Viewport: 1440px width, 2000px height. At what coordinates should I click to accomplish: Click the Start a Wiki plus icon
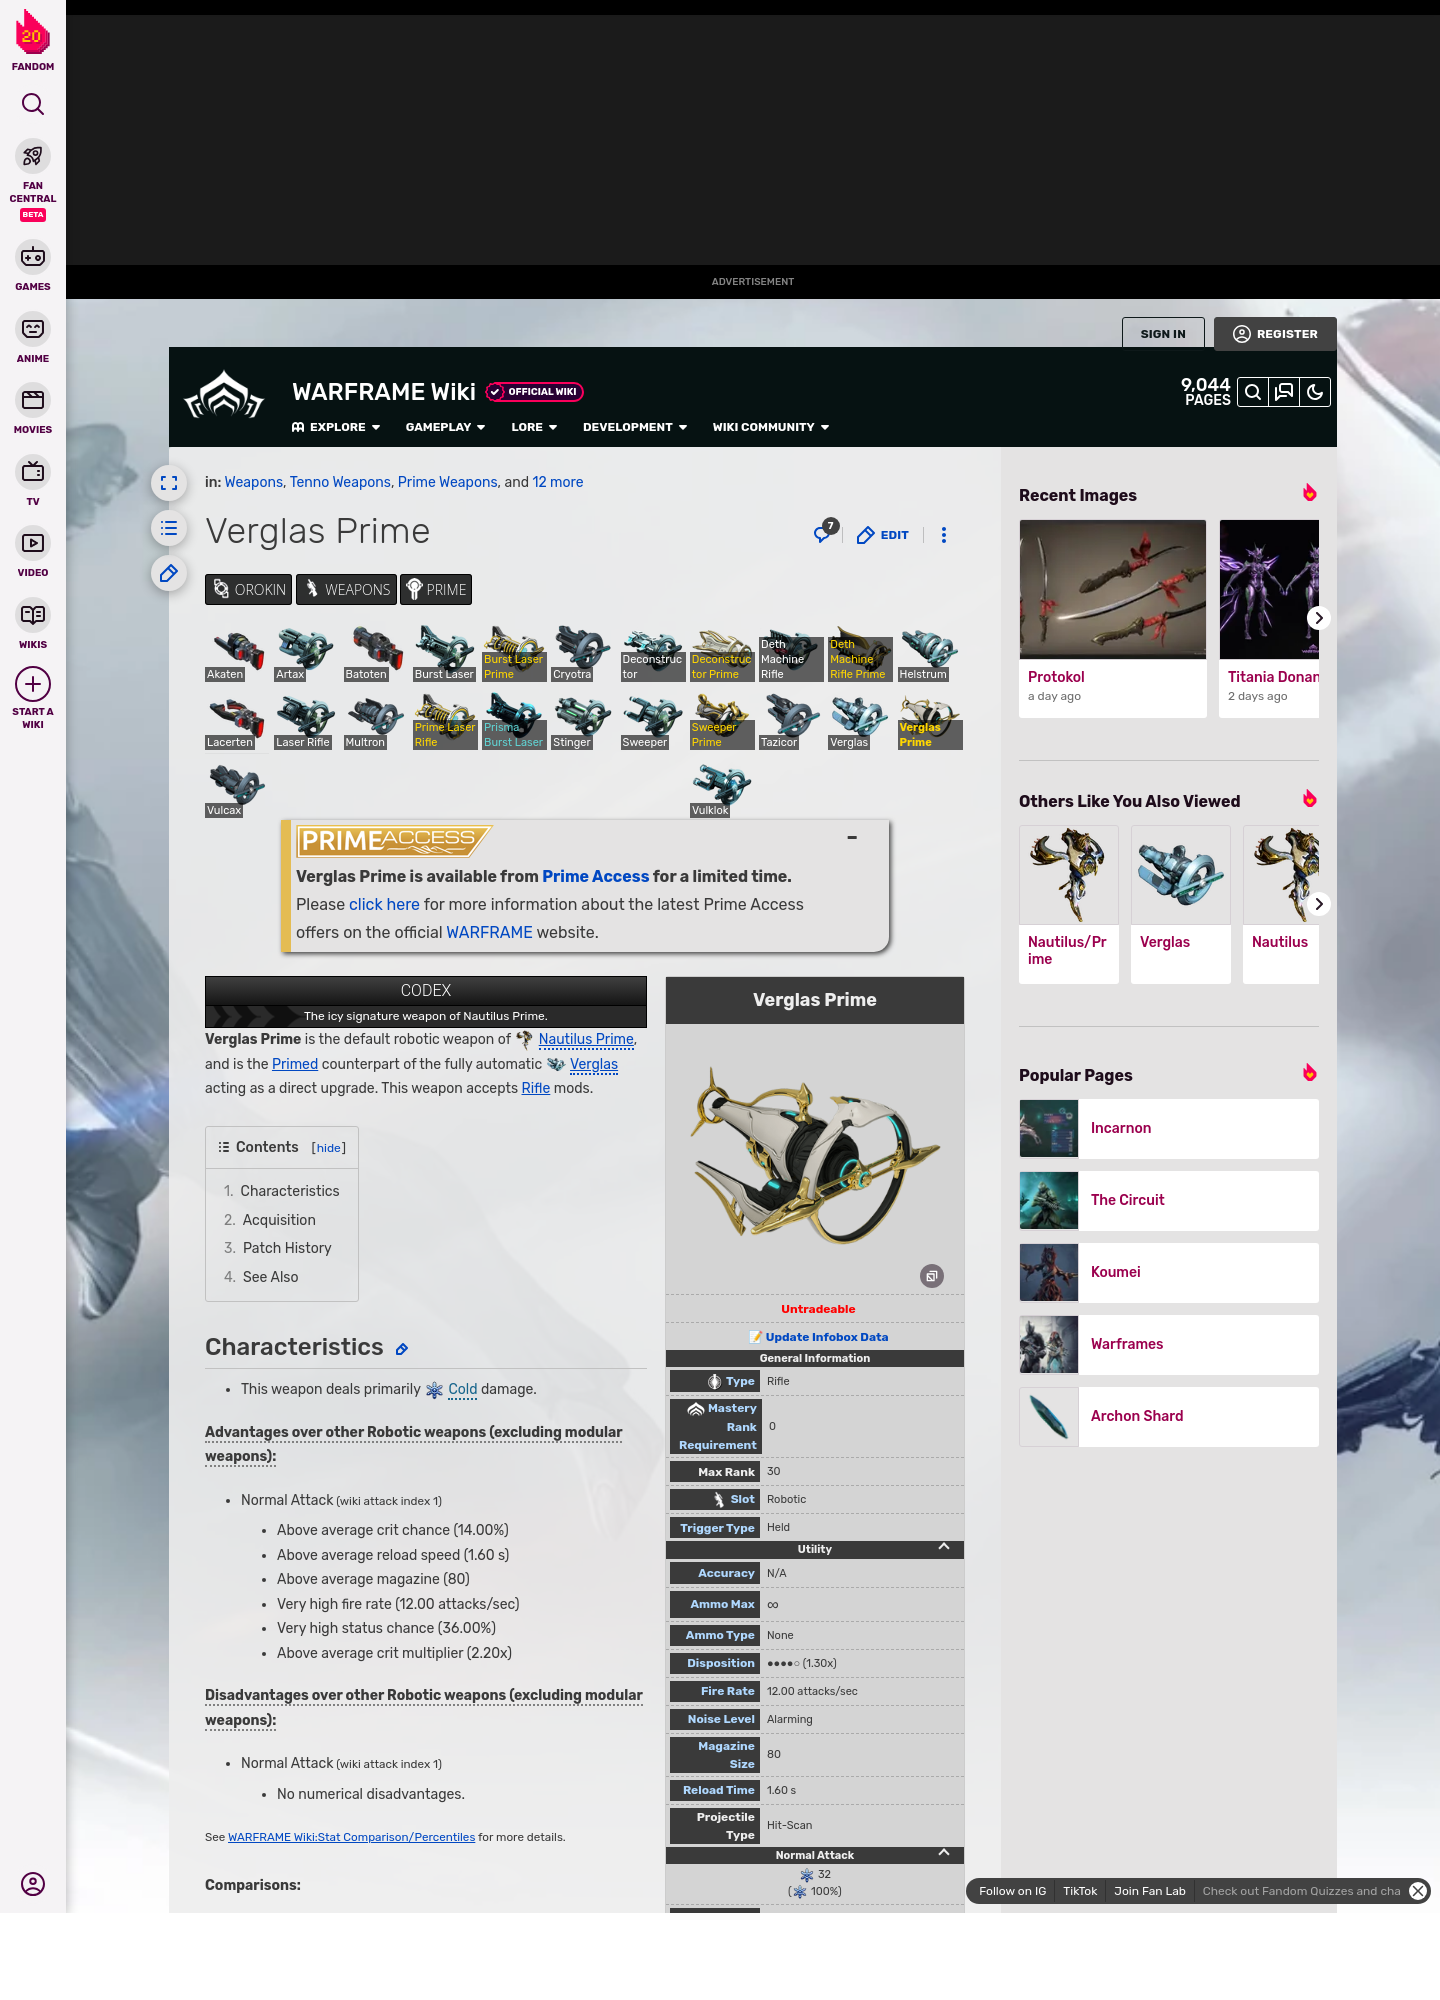click(33, 685)
